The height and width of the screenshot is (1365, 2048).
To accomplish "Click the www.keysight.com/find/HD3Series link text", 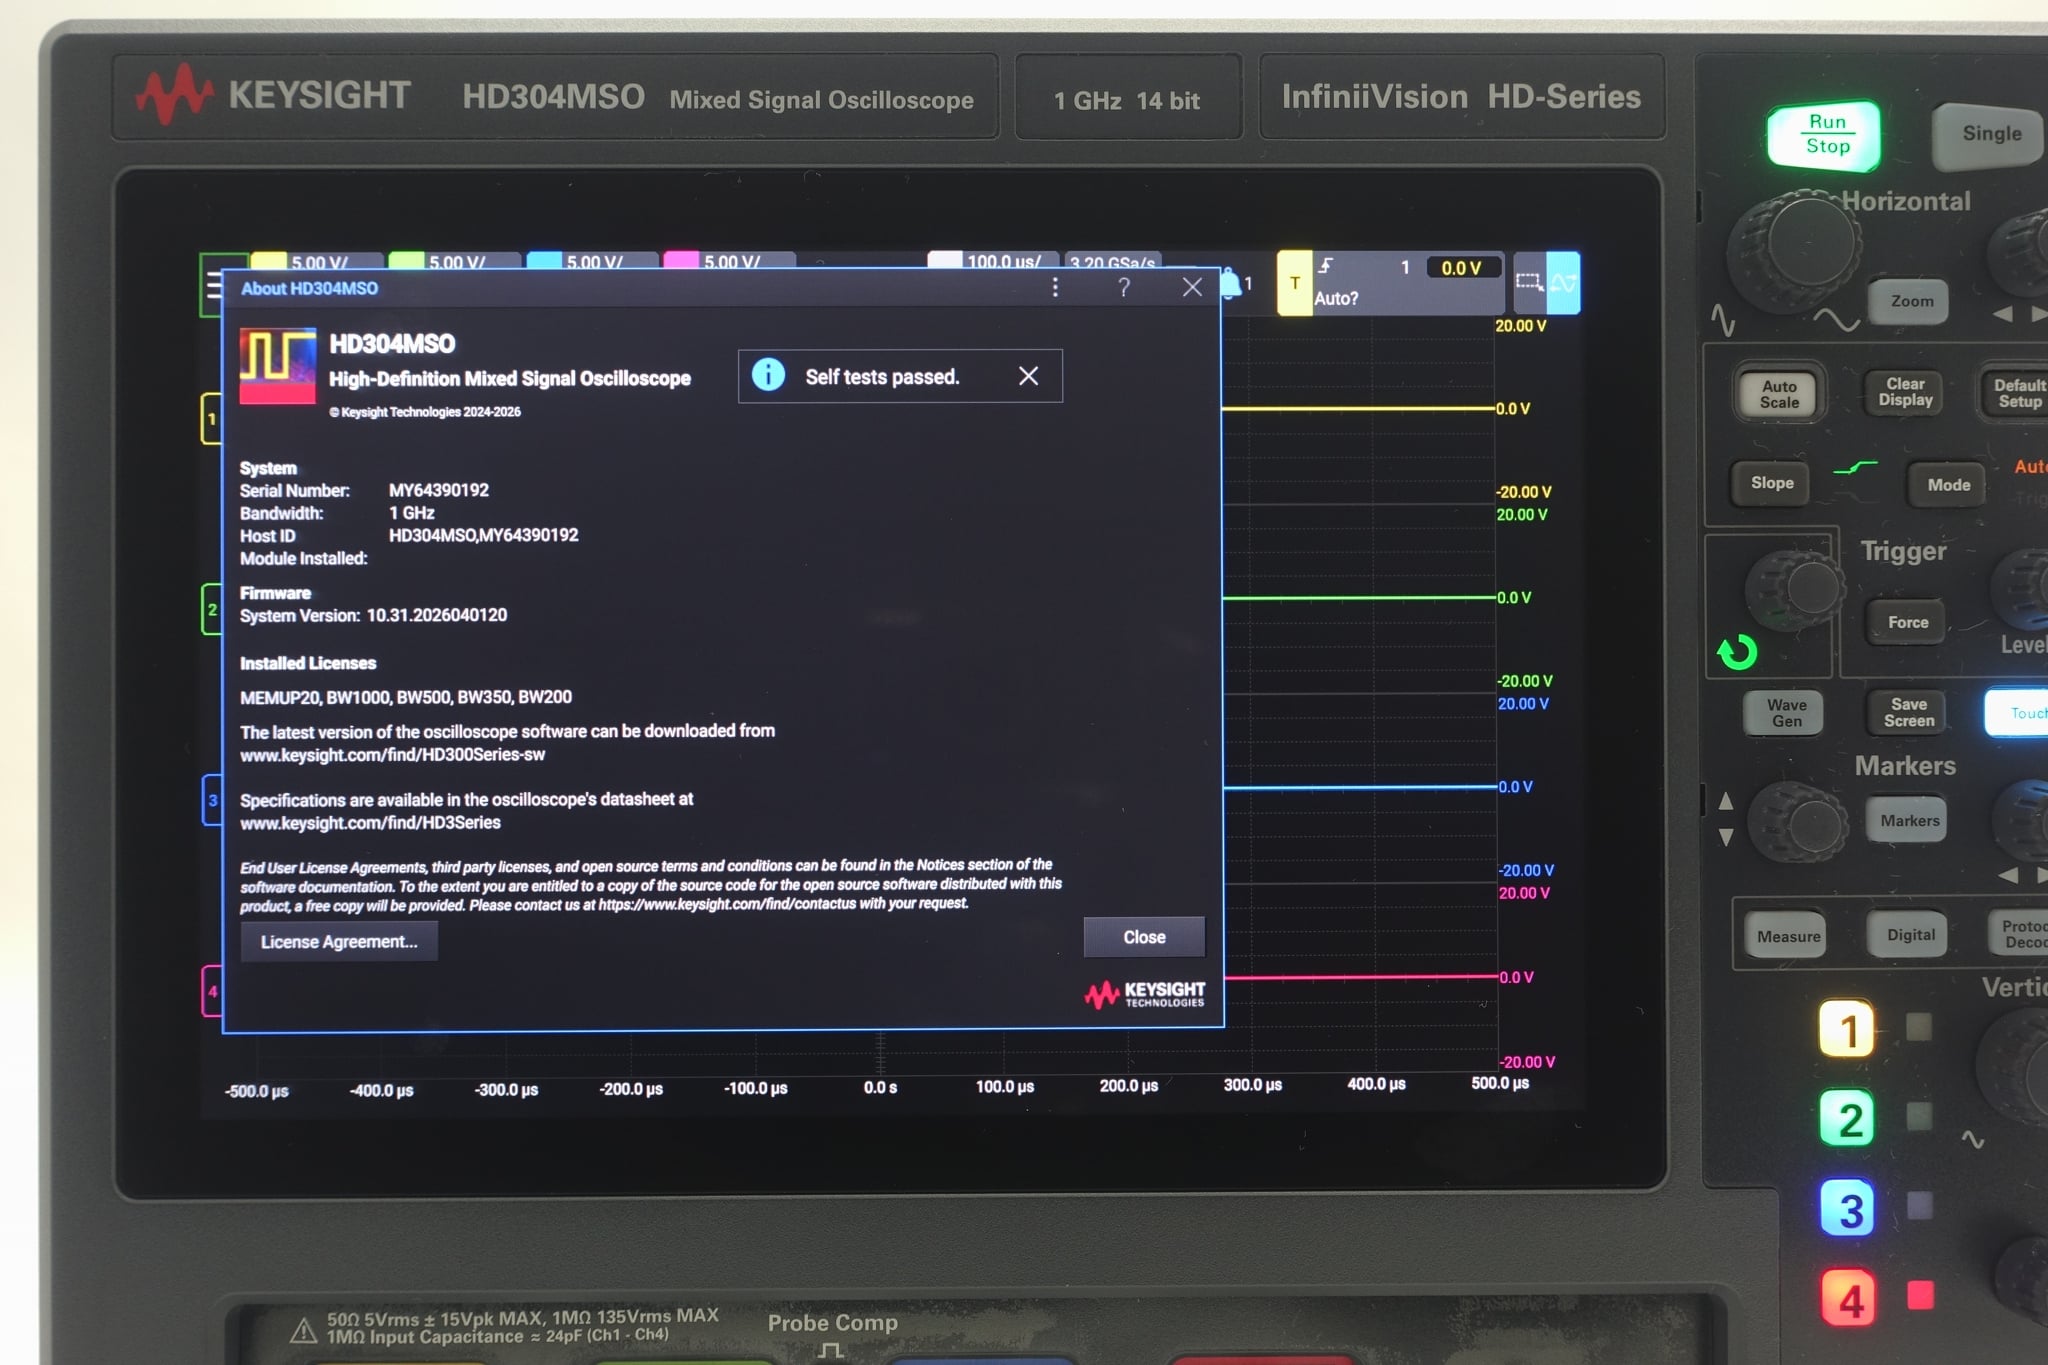I will point(370,823).
